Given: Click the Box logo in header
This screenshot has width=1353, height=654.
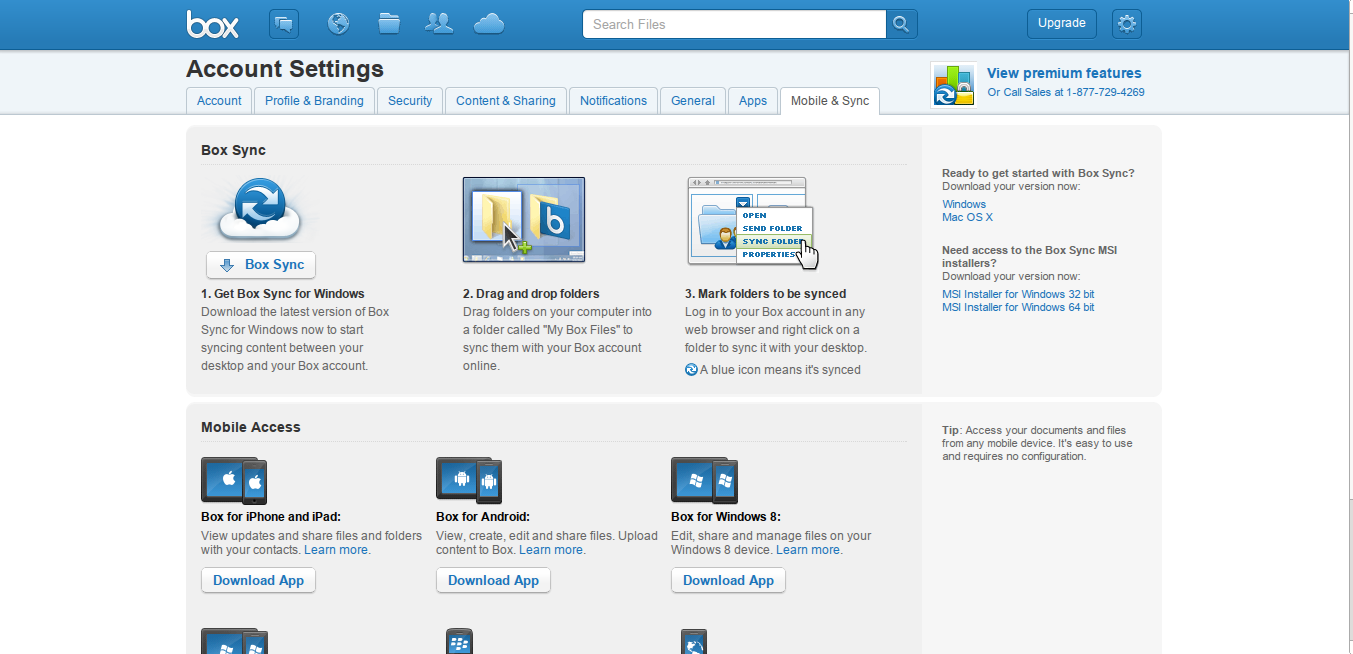Looking at the screenshot, I should pyautogui.click(x=212, y=24).
